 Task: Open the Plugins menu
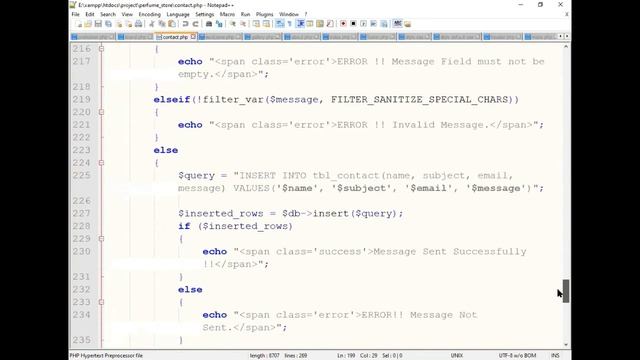click(264, 14)
